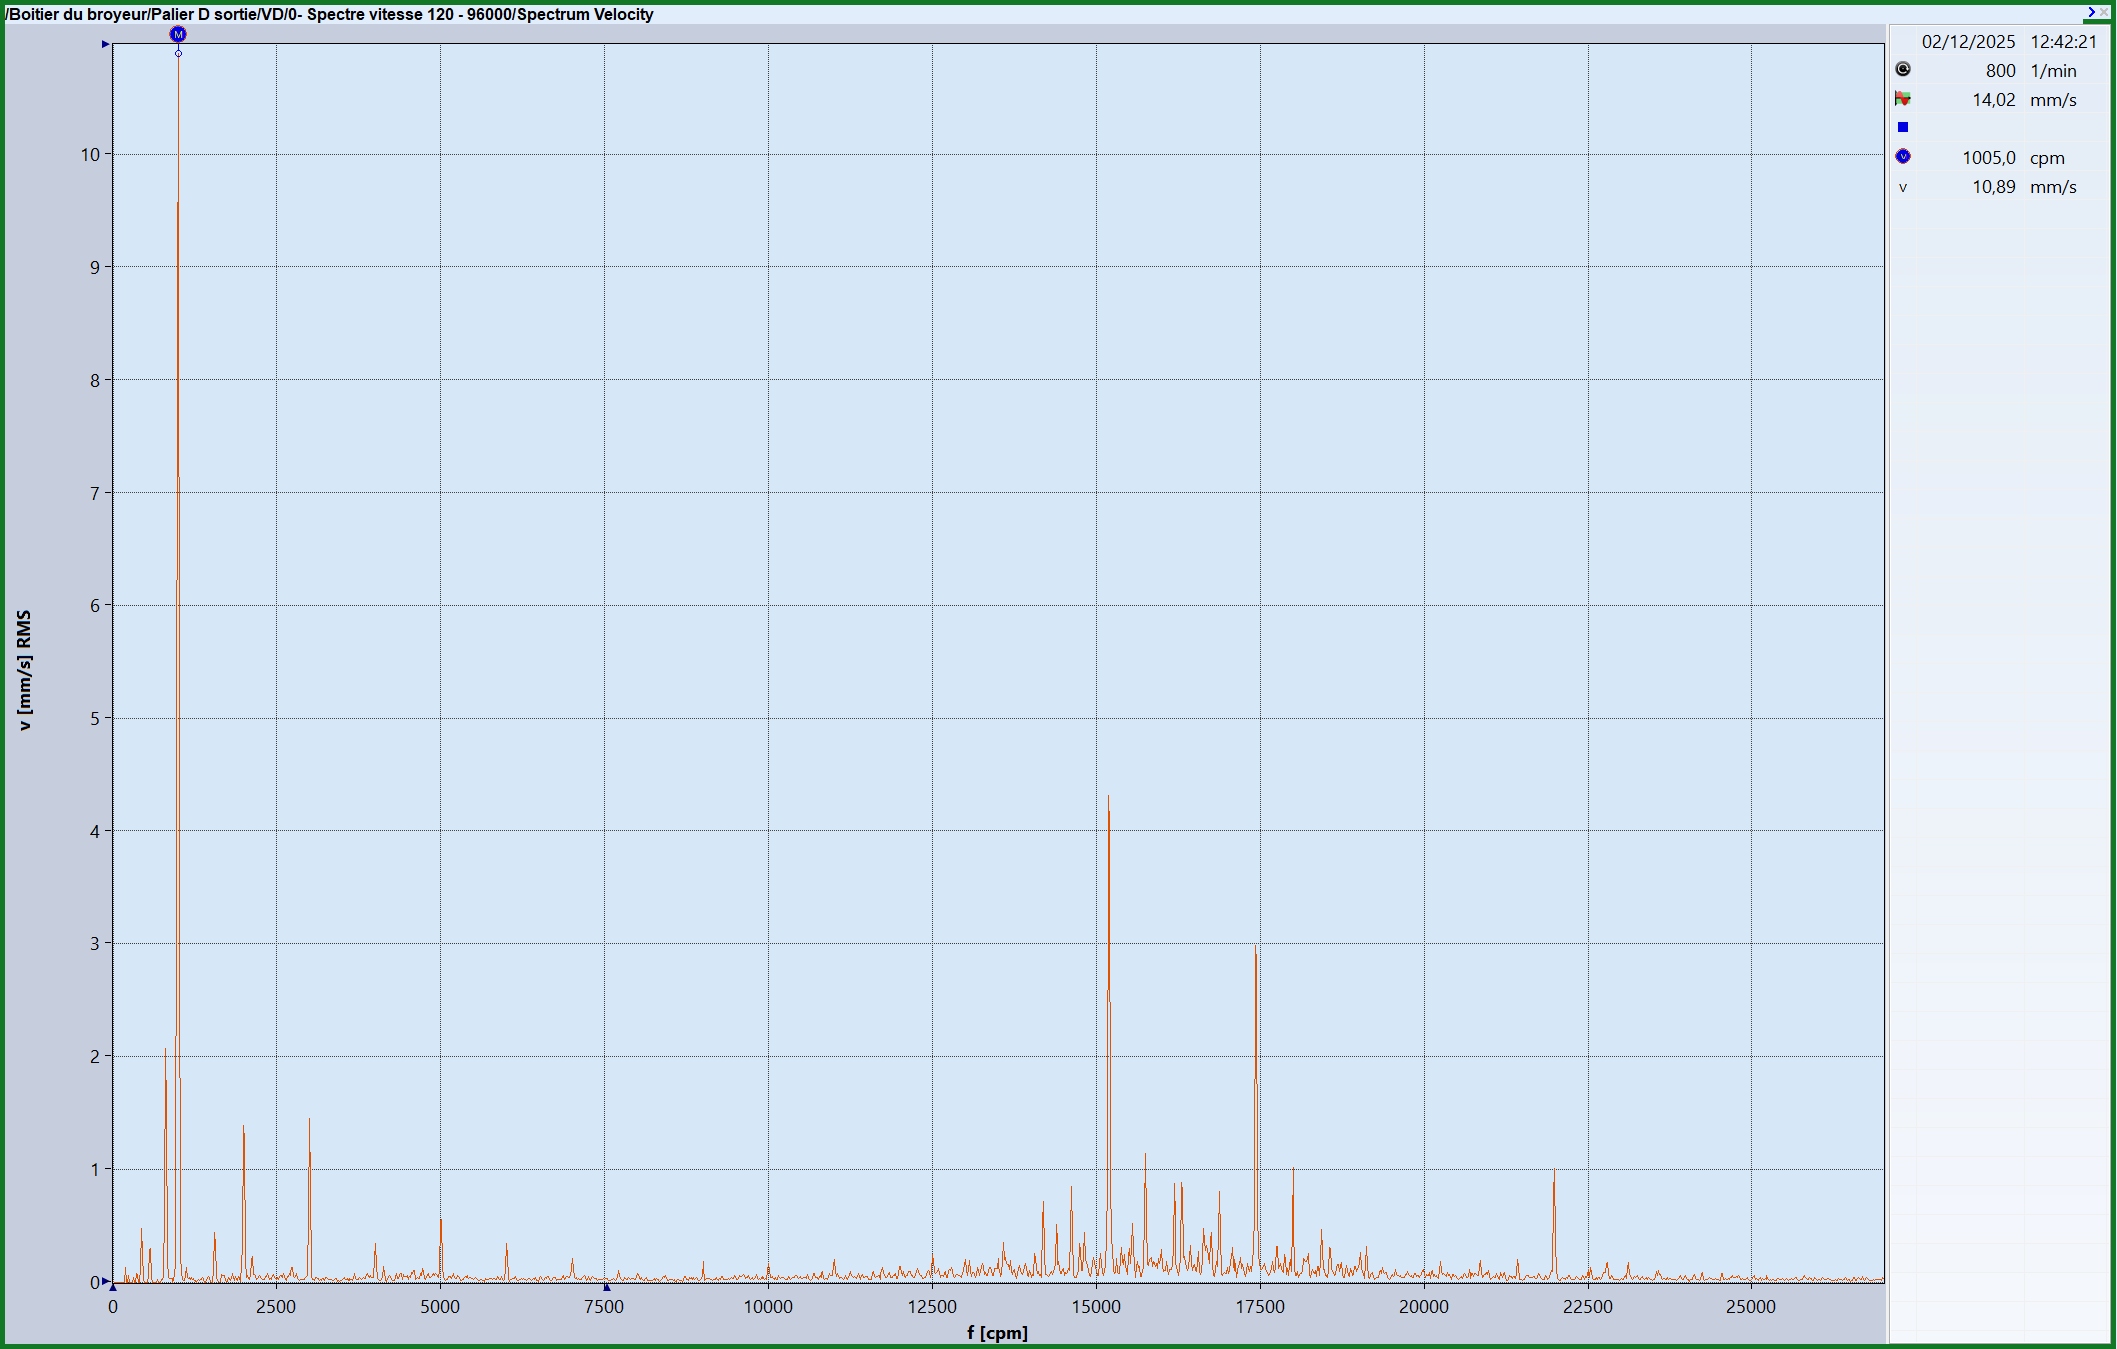Click the time value 12:42:21

coord(2063,42)
